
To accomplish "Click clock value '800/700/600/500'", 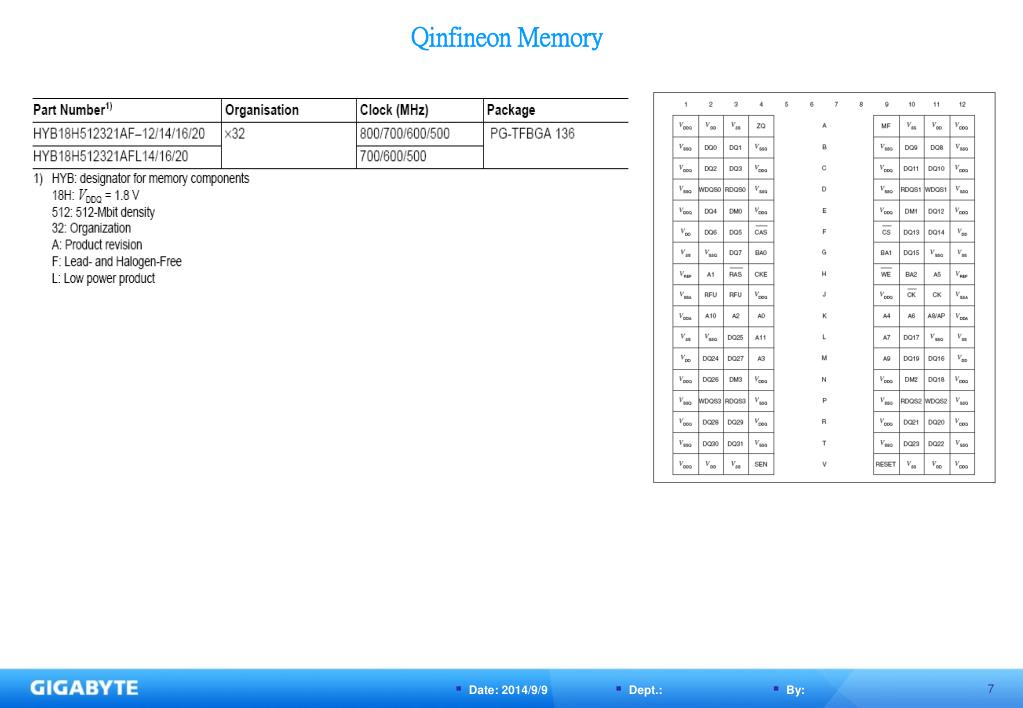I will (x=405, y=134).
